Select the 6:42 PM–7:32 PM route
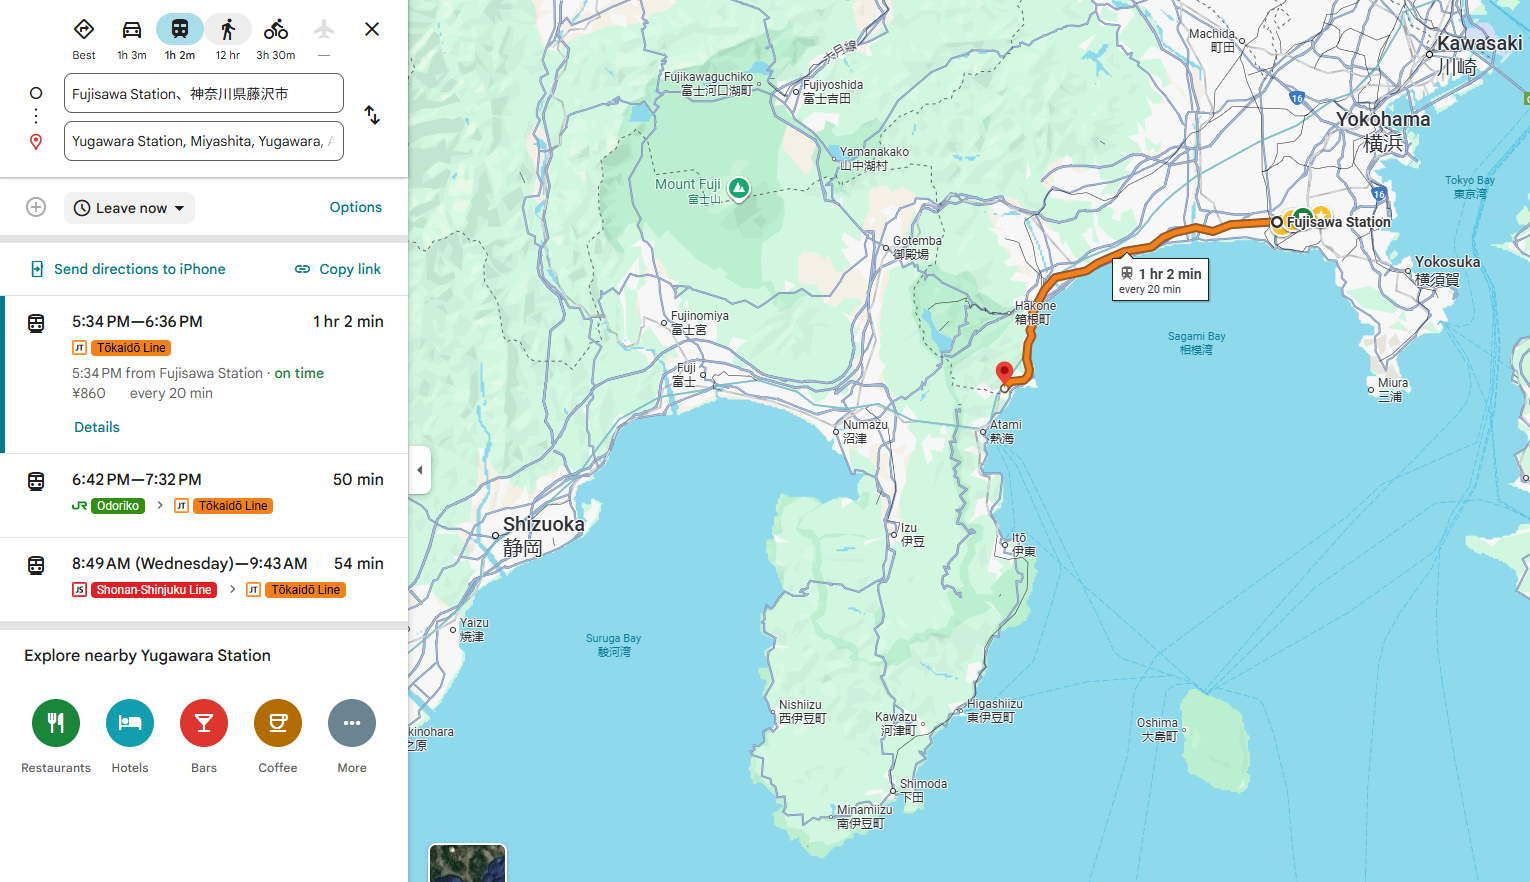 [204, 495]
